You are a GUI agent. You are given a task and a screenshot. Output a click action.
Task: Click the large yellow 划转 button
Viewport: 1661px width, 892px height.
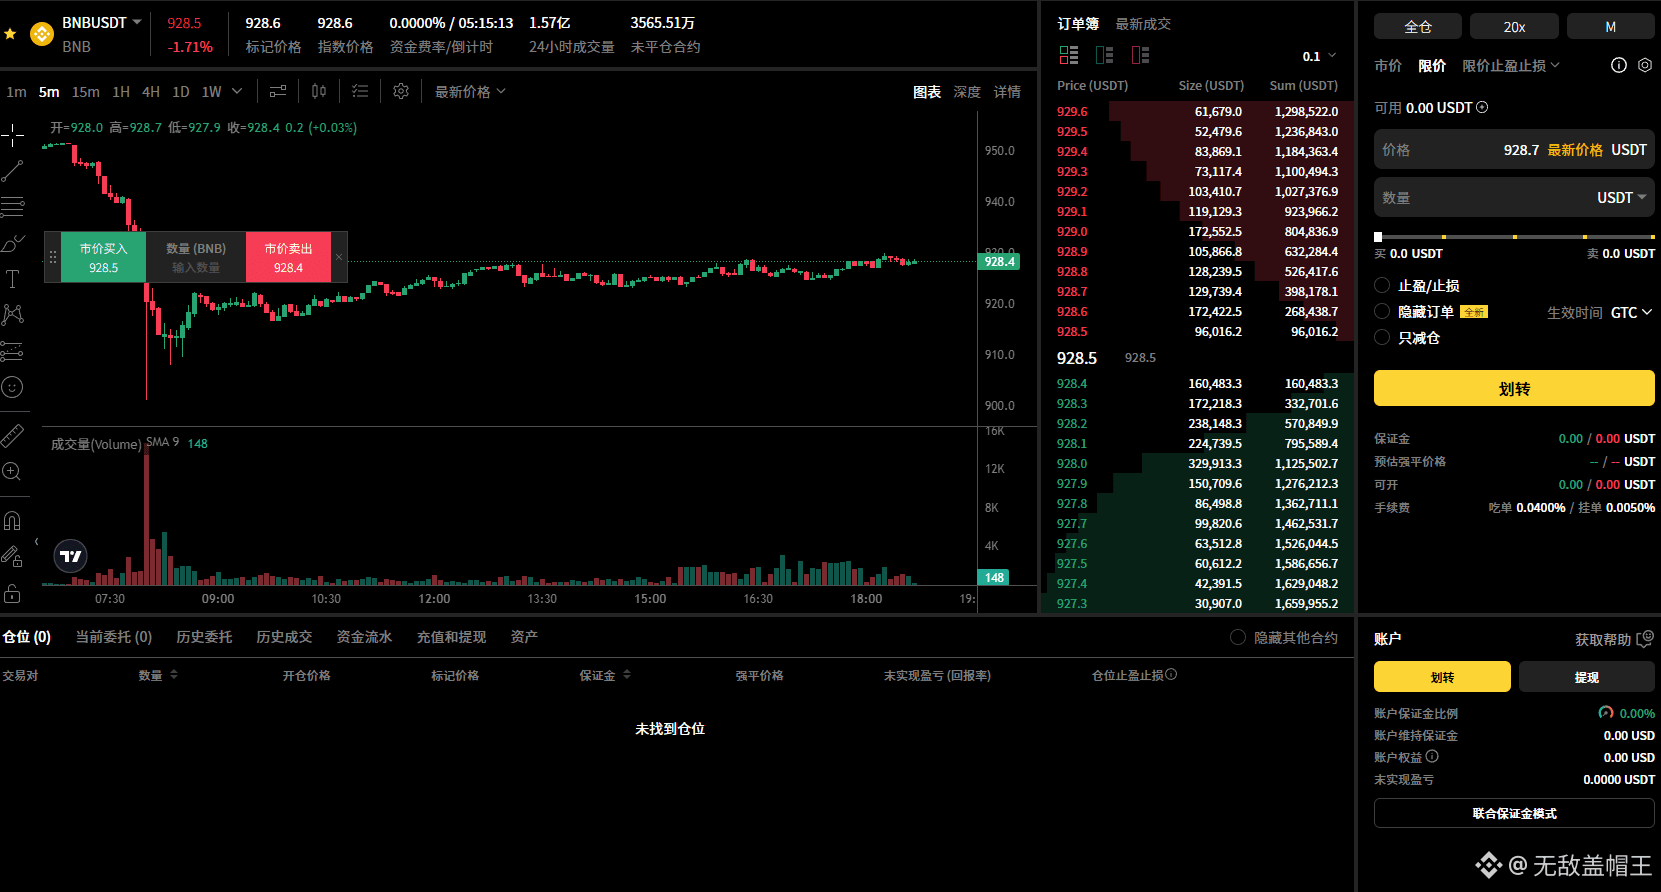[x=1514, y=388]
